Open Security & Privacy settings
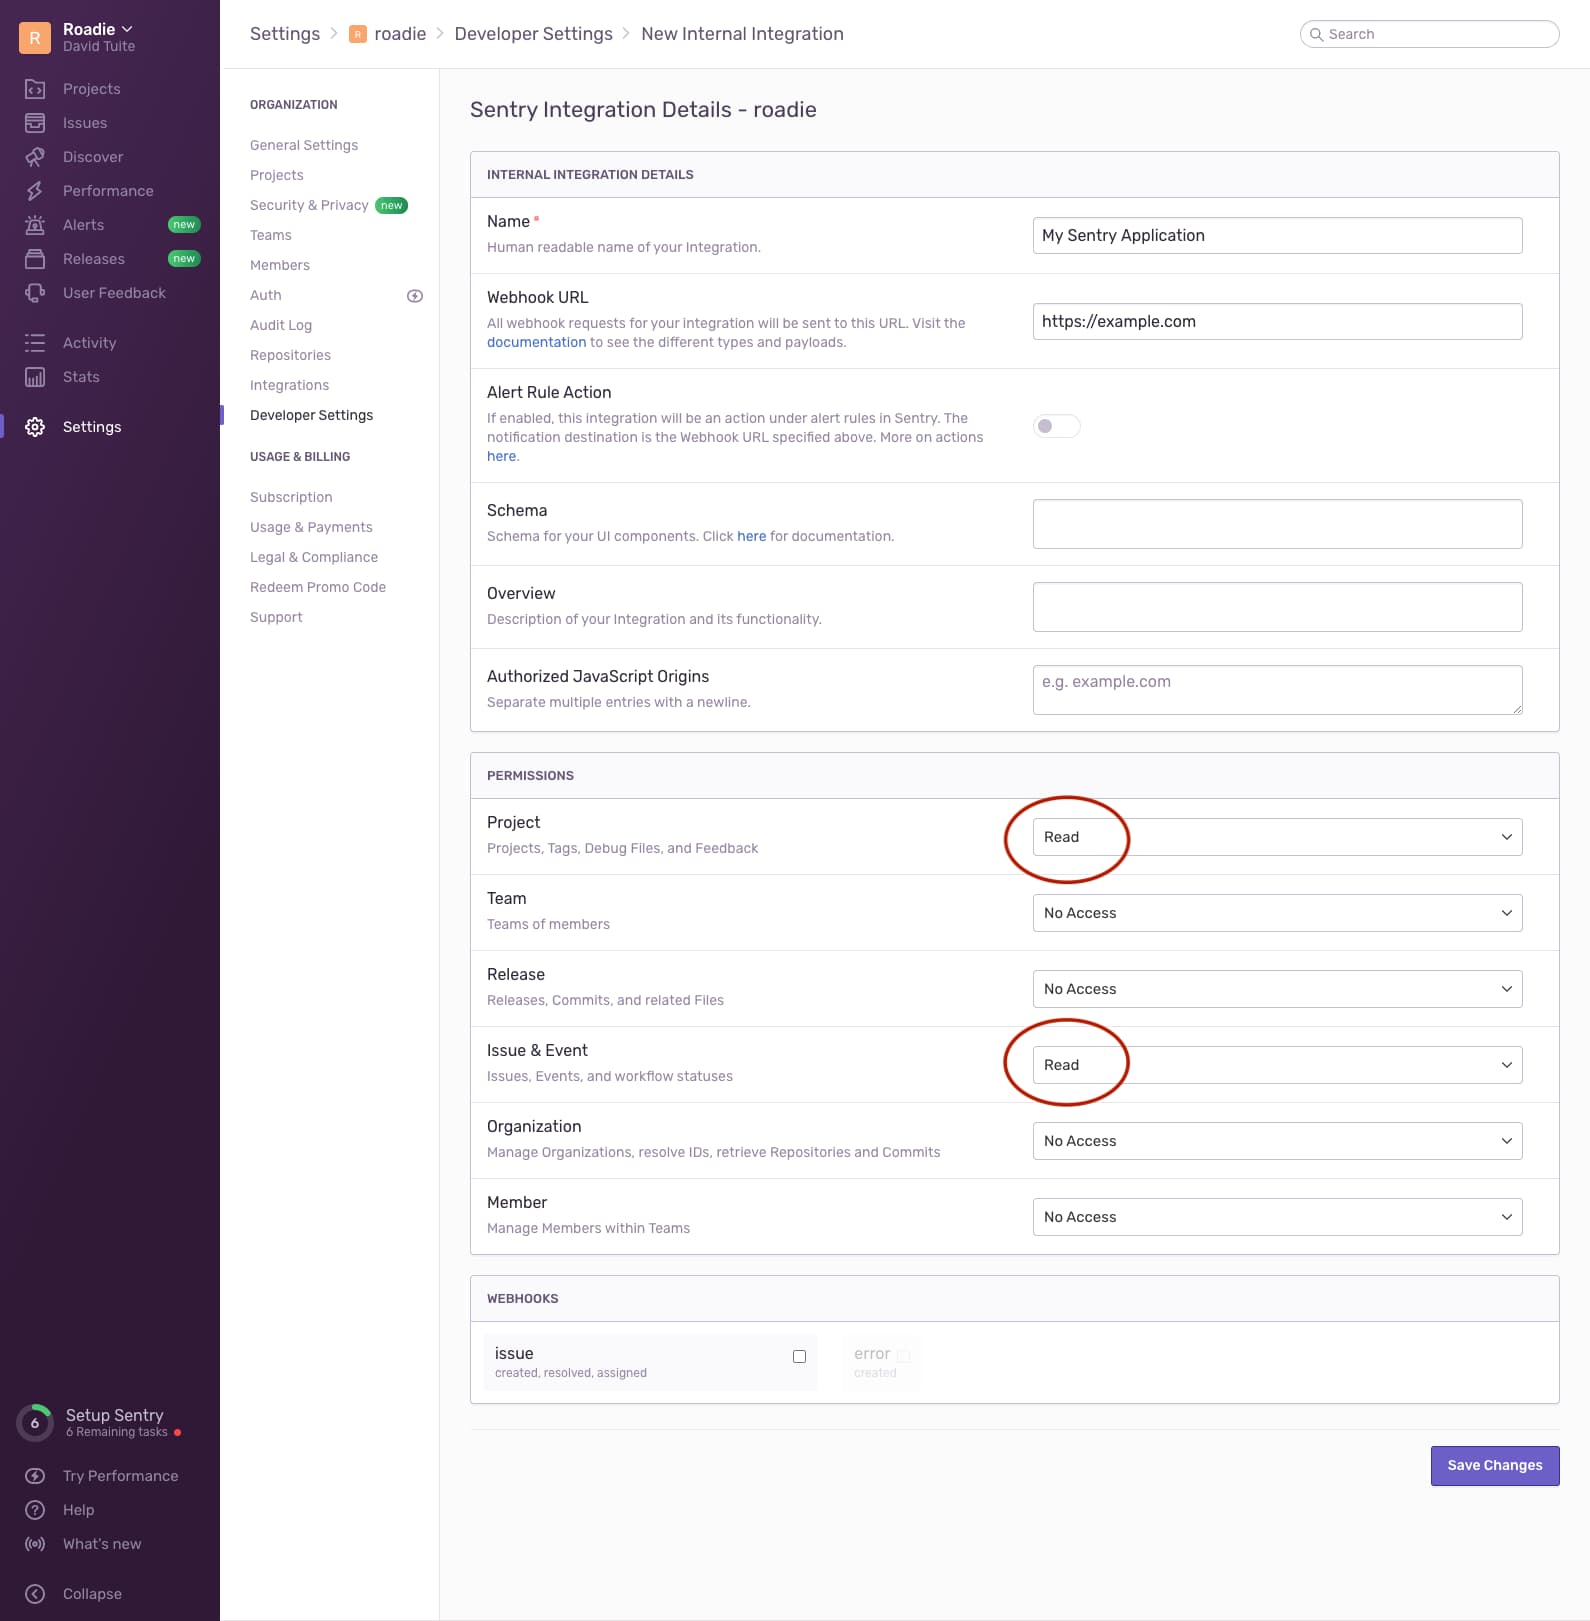This screenshot has width=1590, height=1621. click(x=309, y=205)
